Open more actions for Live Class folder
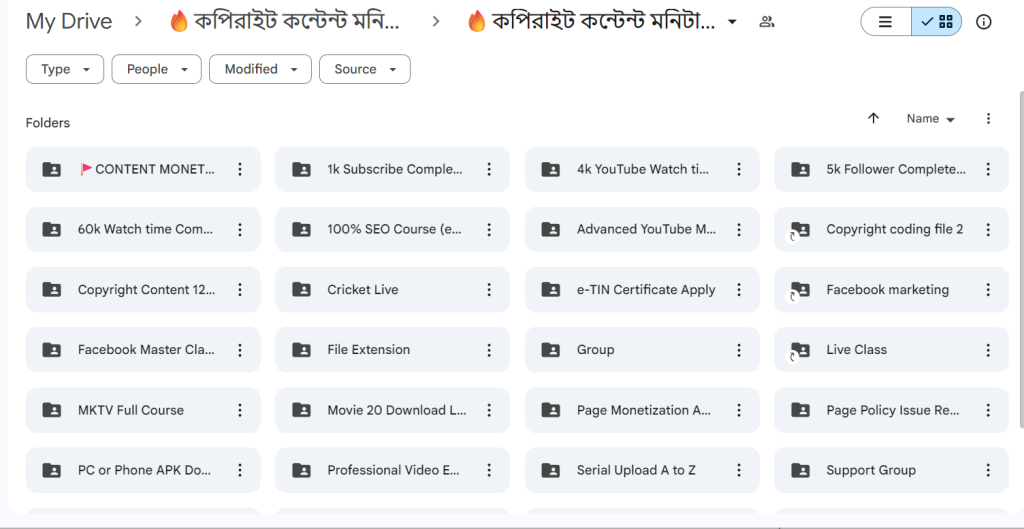1024x529 pixels. point(988,349)
